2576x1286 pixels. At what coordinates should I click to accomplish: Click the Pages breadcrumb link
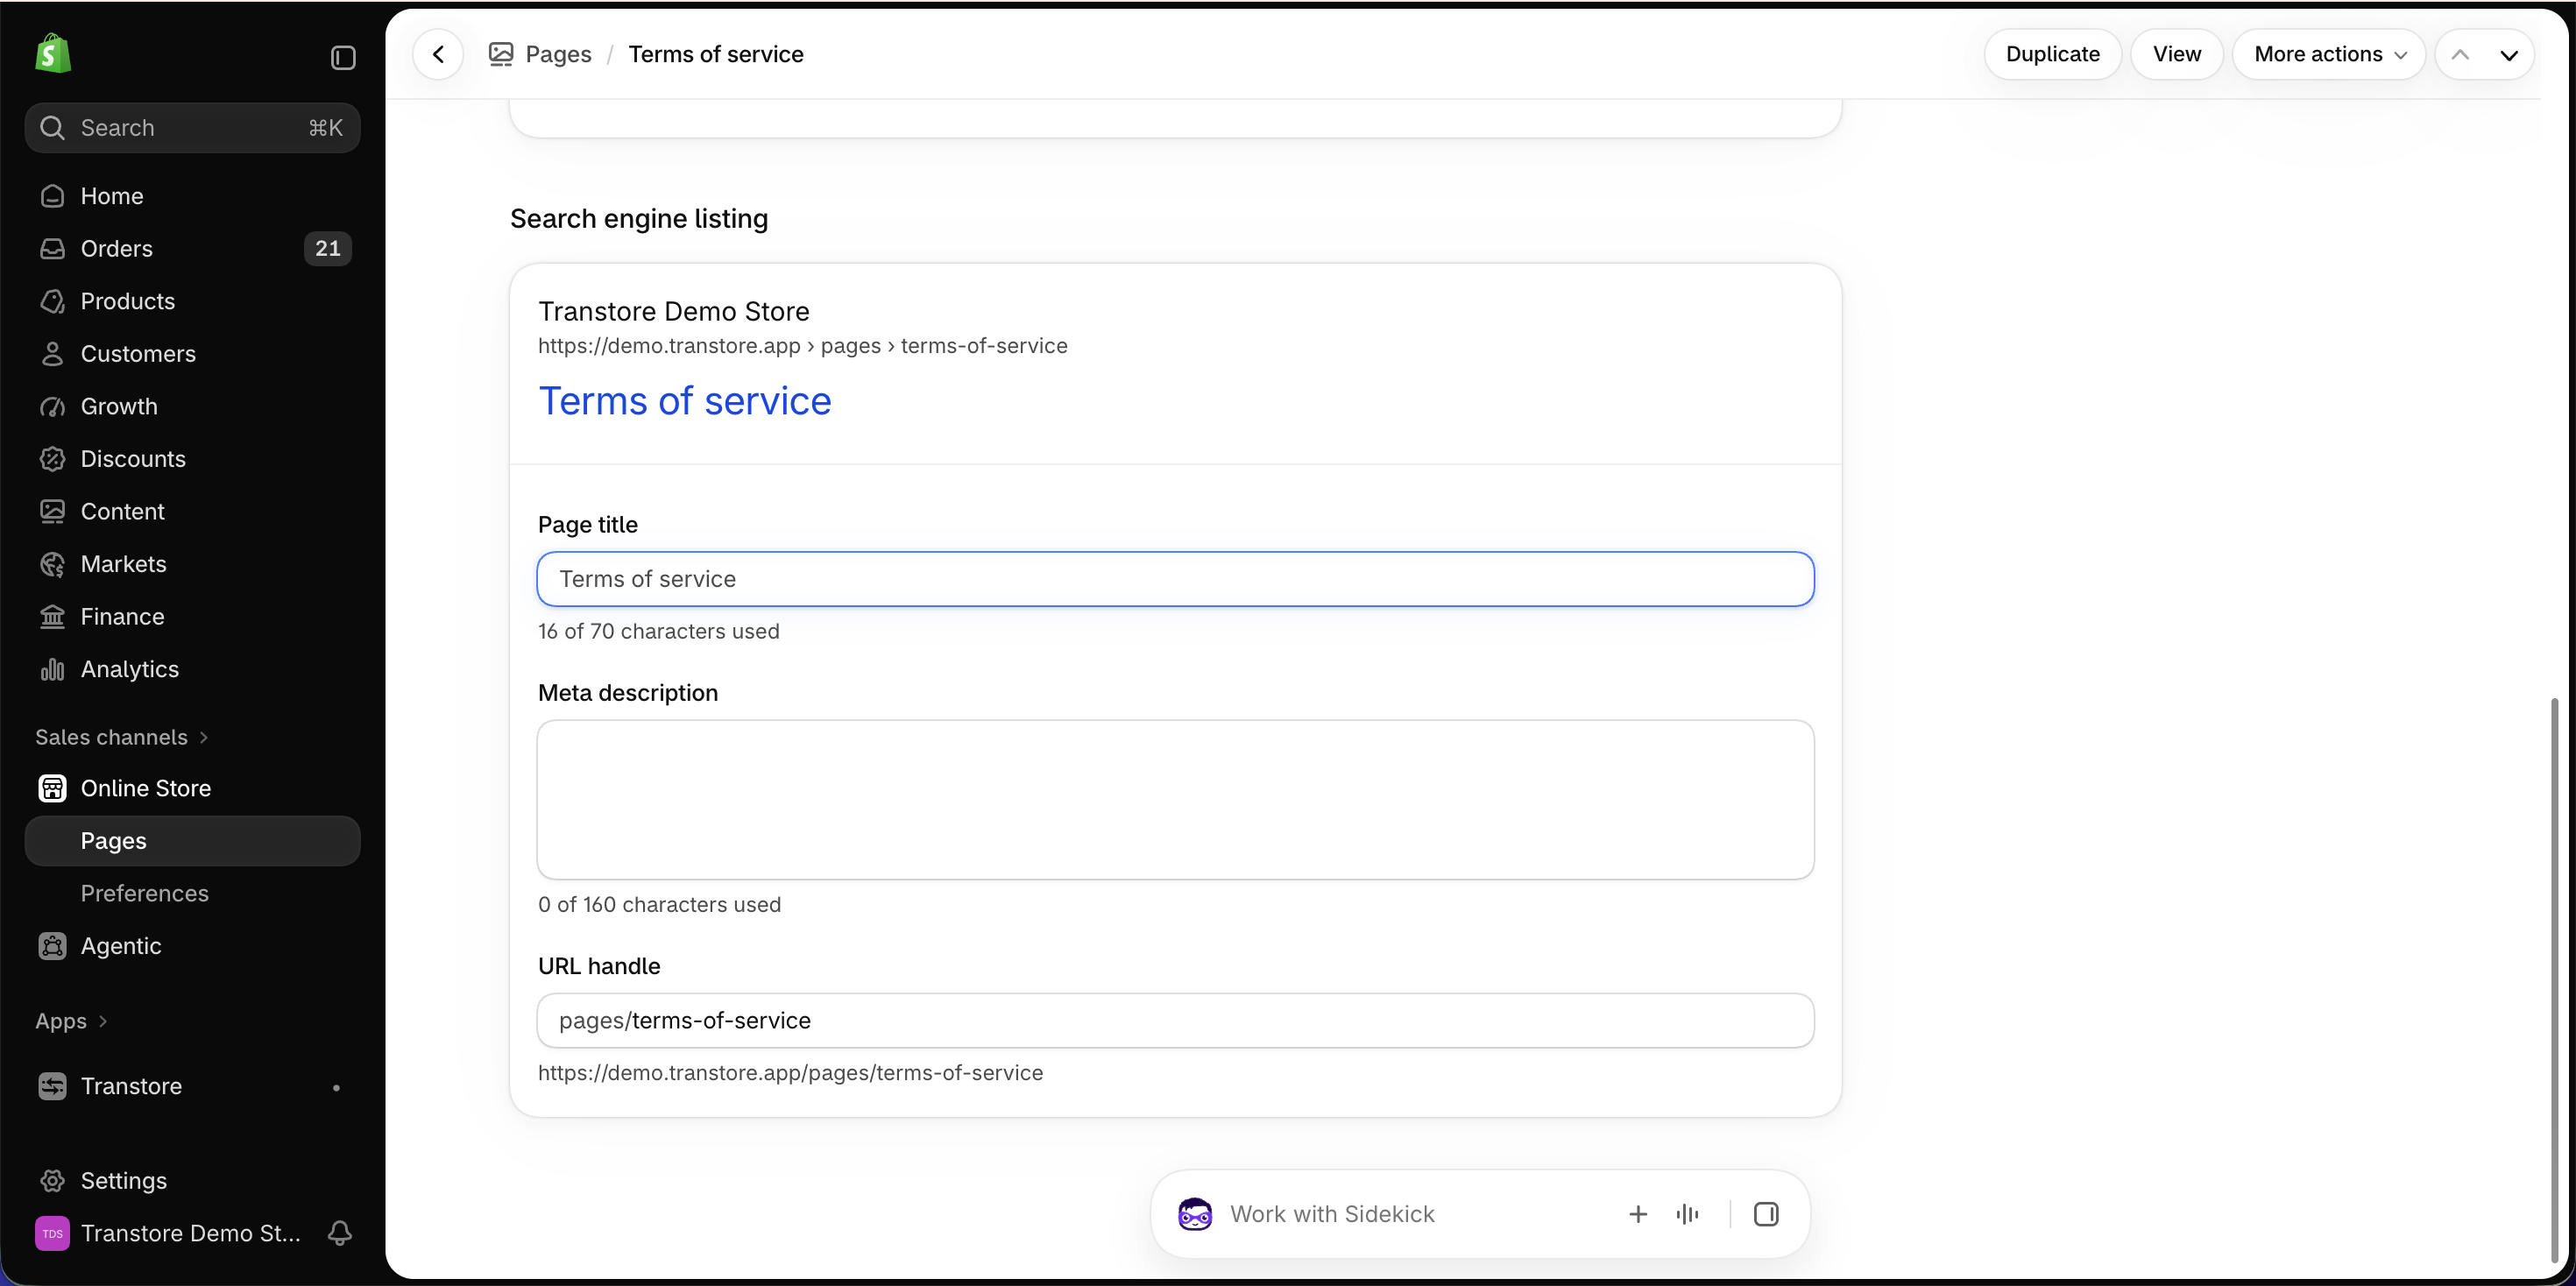(558, 54)
